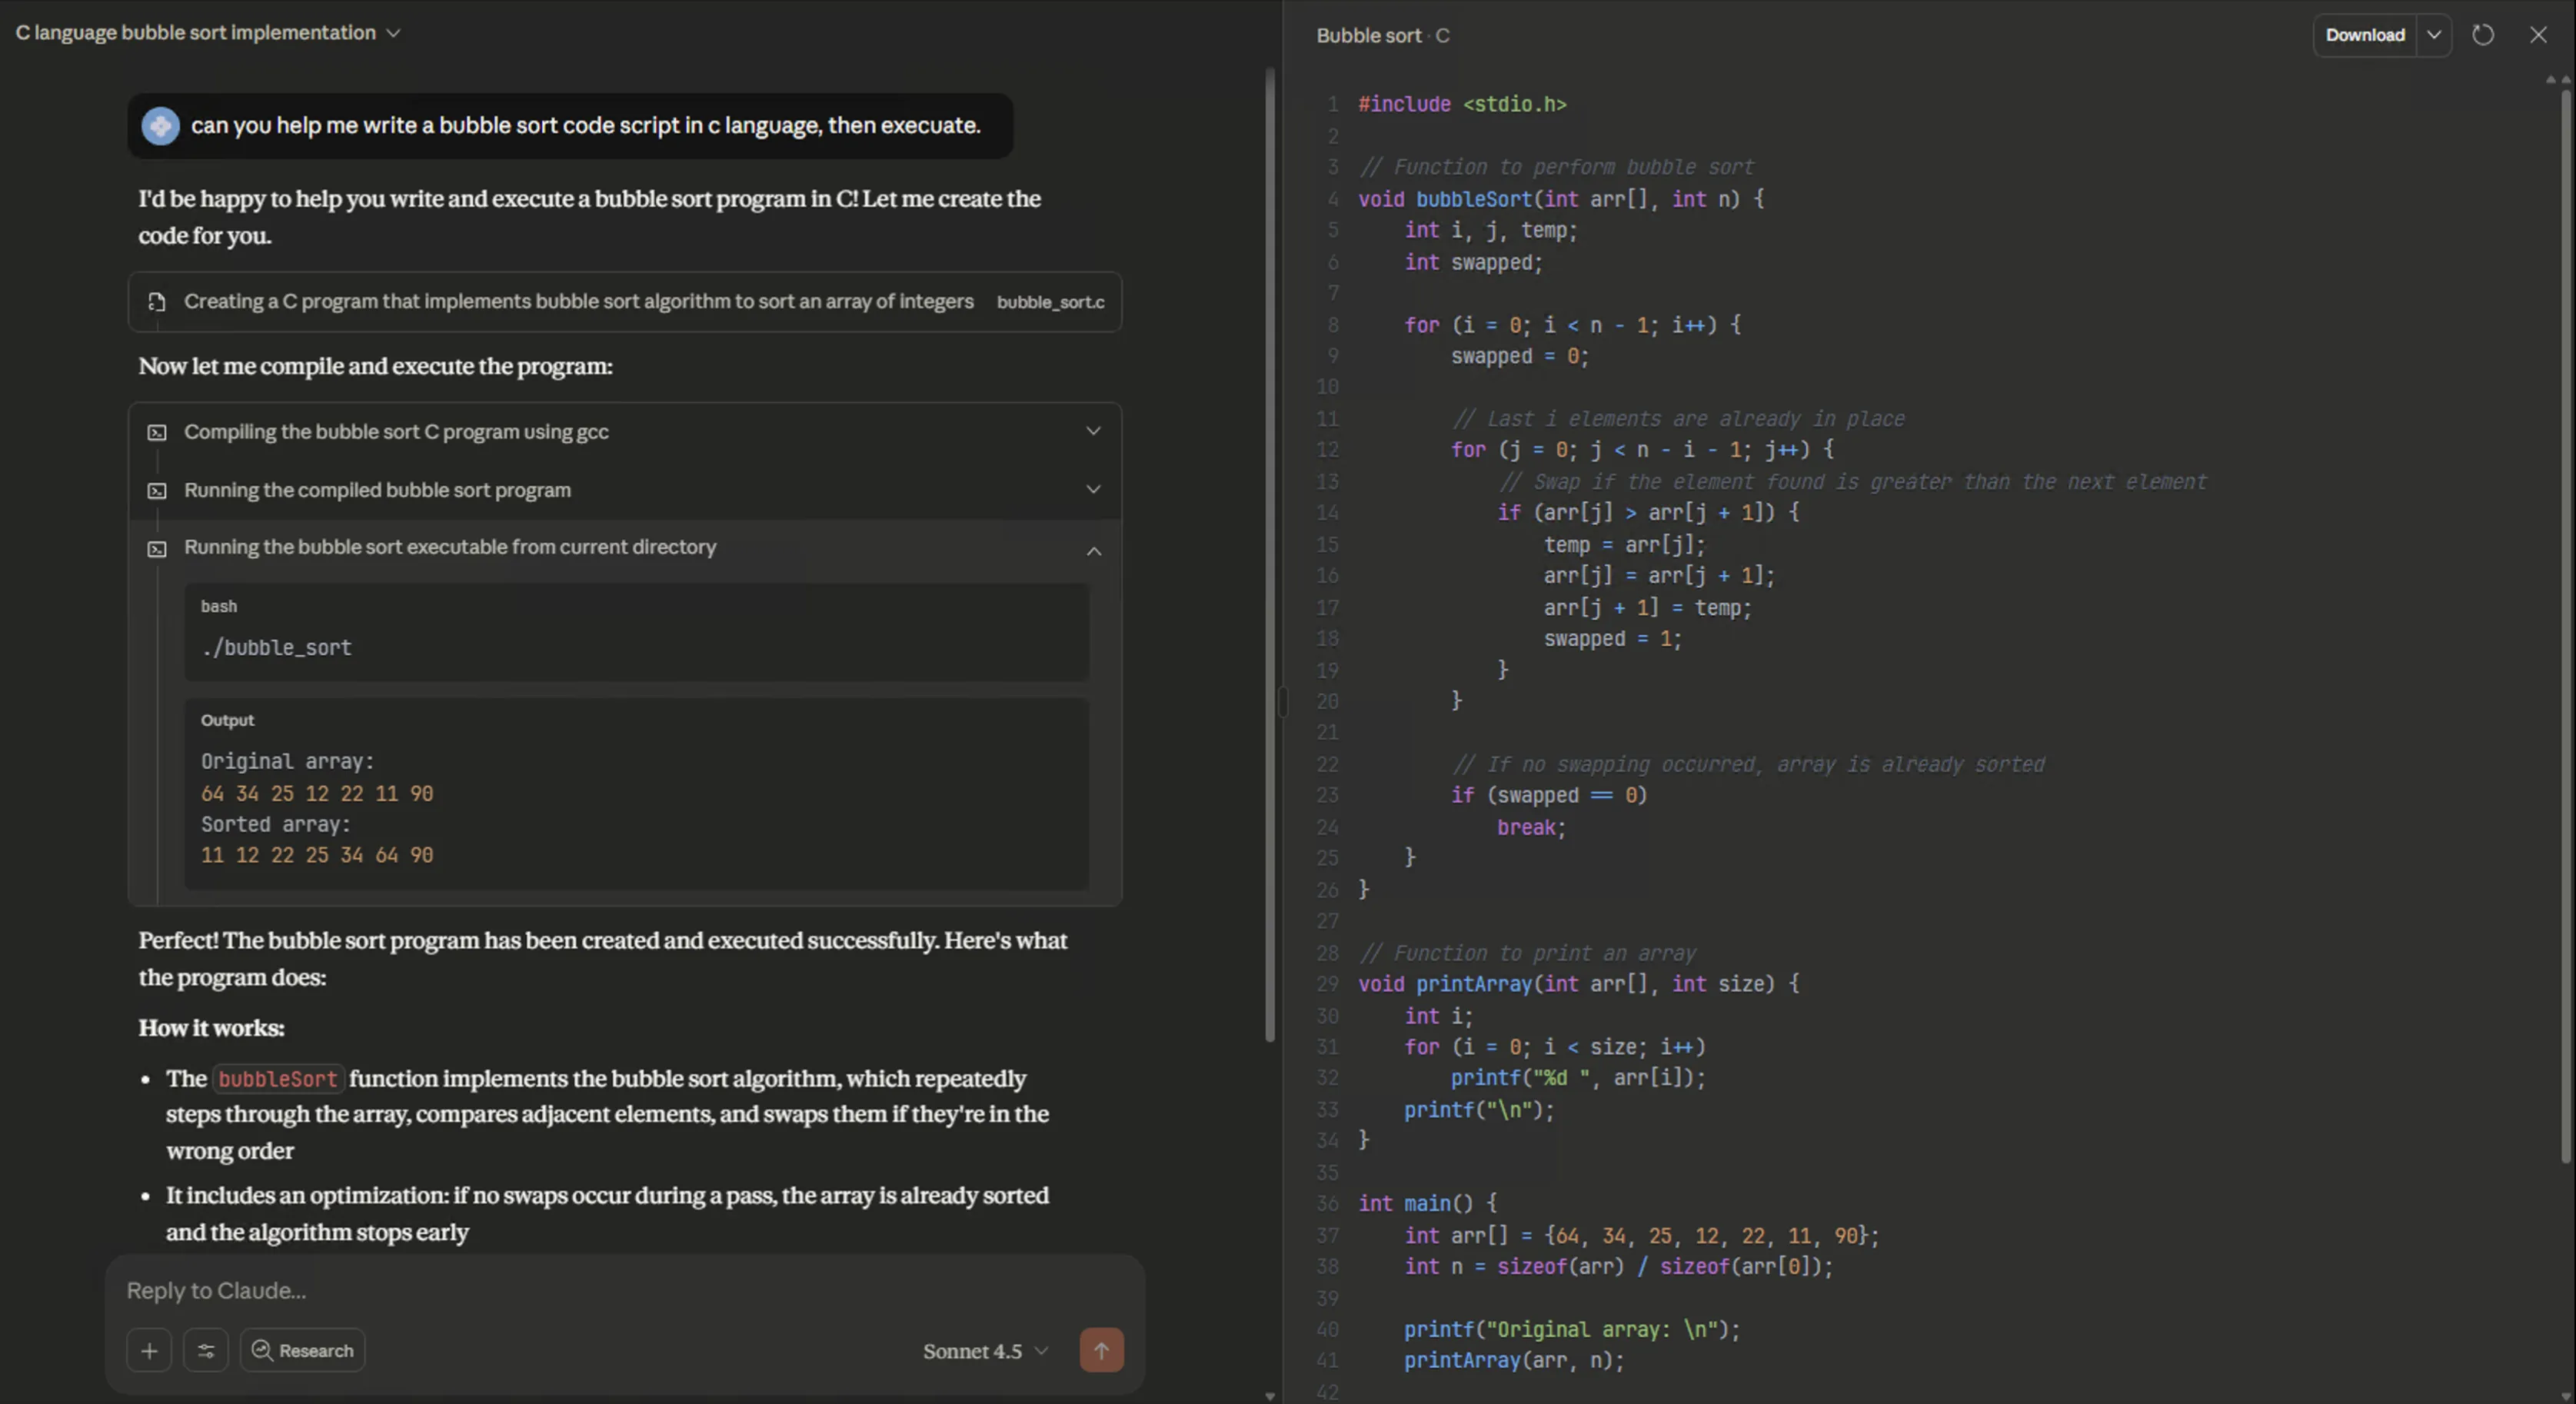Image resolution: width=2576 pixels, height=1404 pixels.
Task: Click the 'if (swapped == 0)' code line
Action: [x=1549, y=796]
